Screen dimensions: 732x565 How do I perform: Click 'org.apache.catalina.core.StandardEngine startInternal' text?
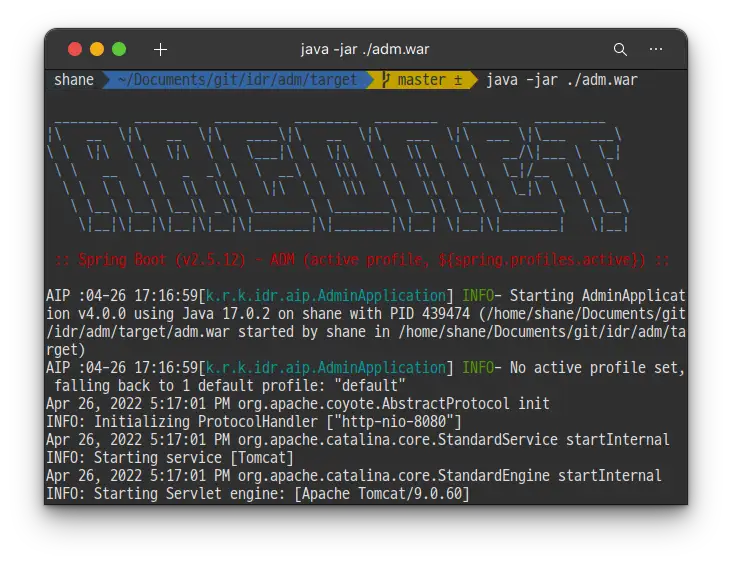[x=450, y=476]
